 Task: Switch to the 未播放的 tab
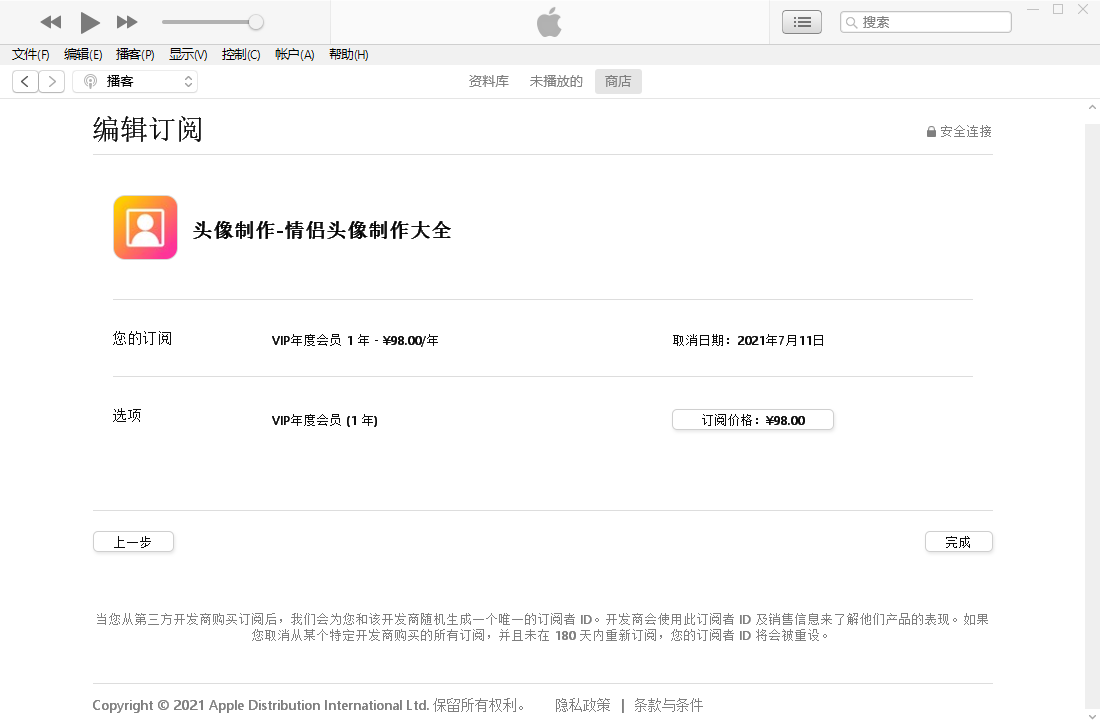pyautogui.click(x=556, y=81)
